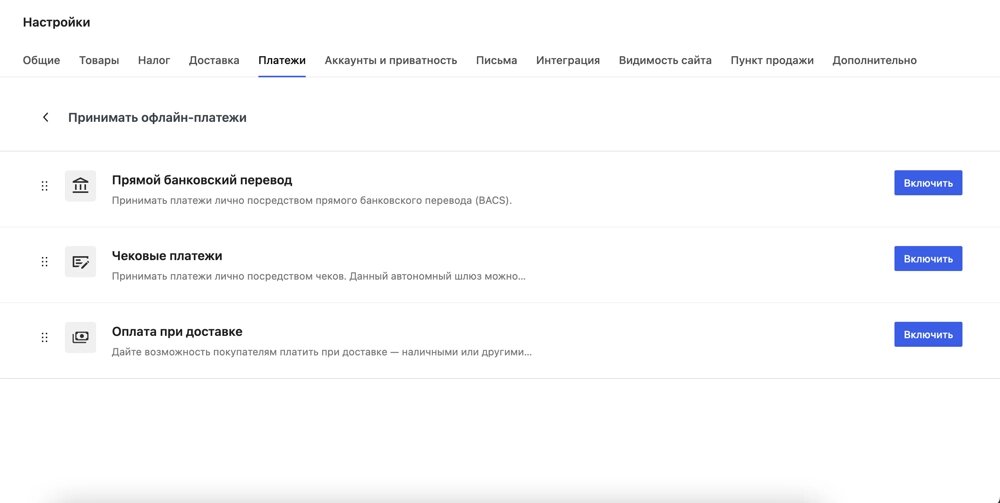The height and width of the screenshot is (503, 1000).
Task: Click the bank icon of Прямой банковский перевод
Action: tap(80, 186)
